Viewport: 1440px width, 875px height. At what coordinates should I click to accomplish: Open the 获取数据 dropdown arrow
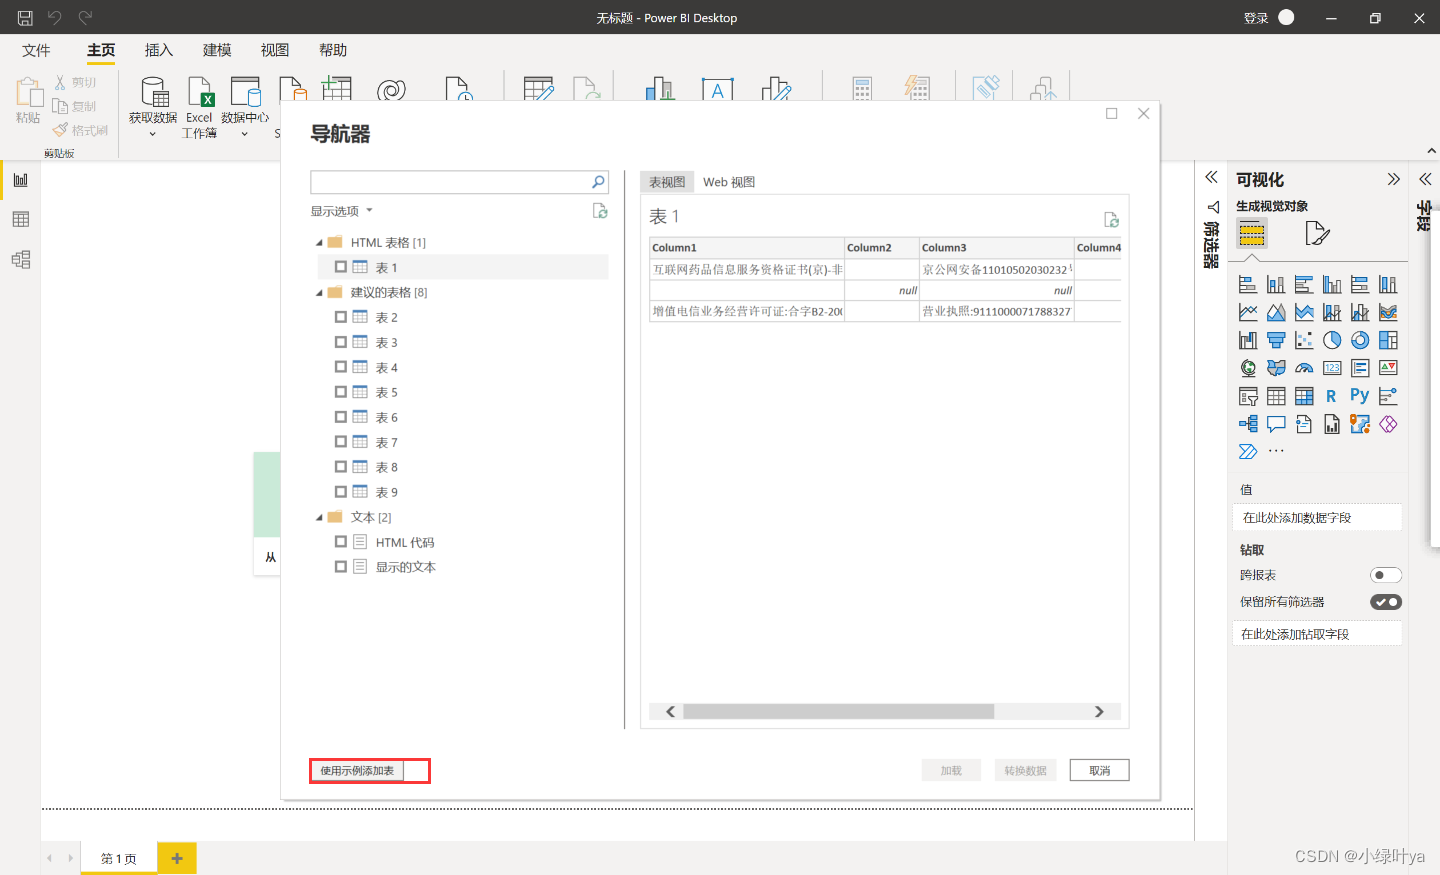(x=152, y=134)
